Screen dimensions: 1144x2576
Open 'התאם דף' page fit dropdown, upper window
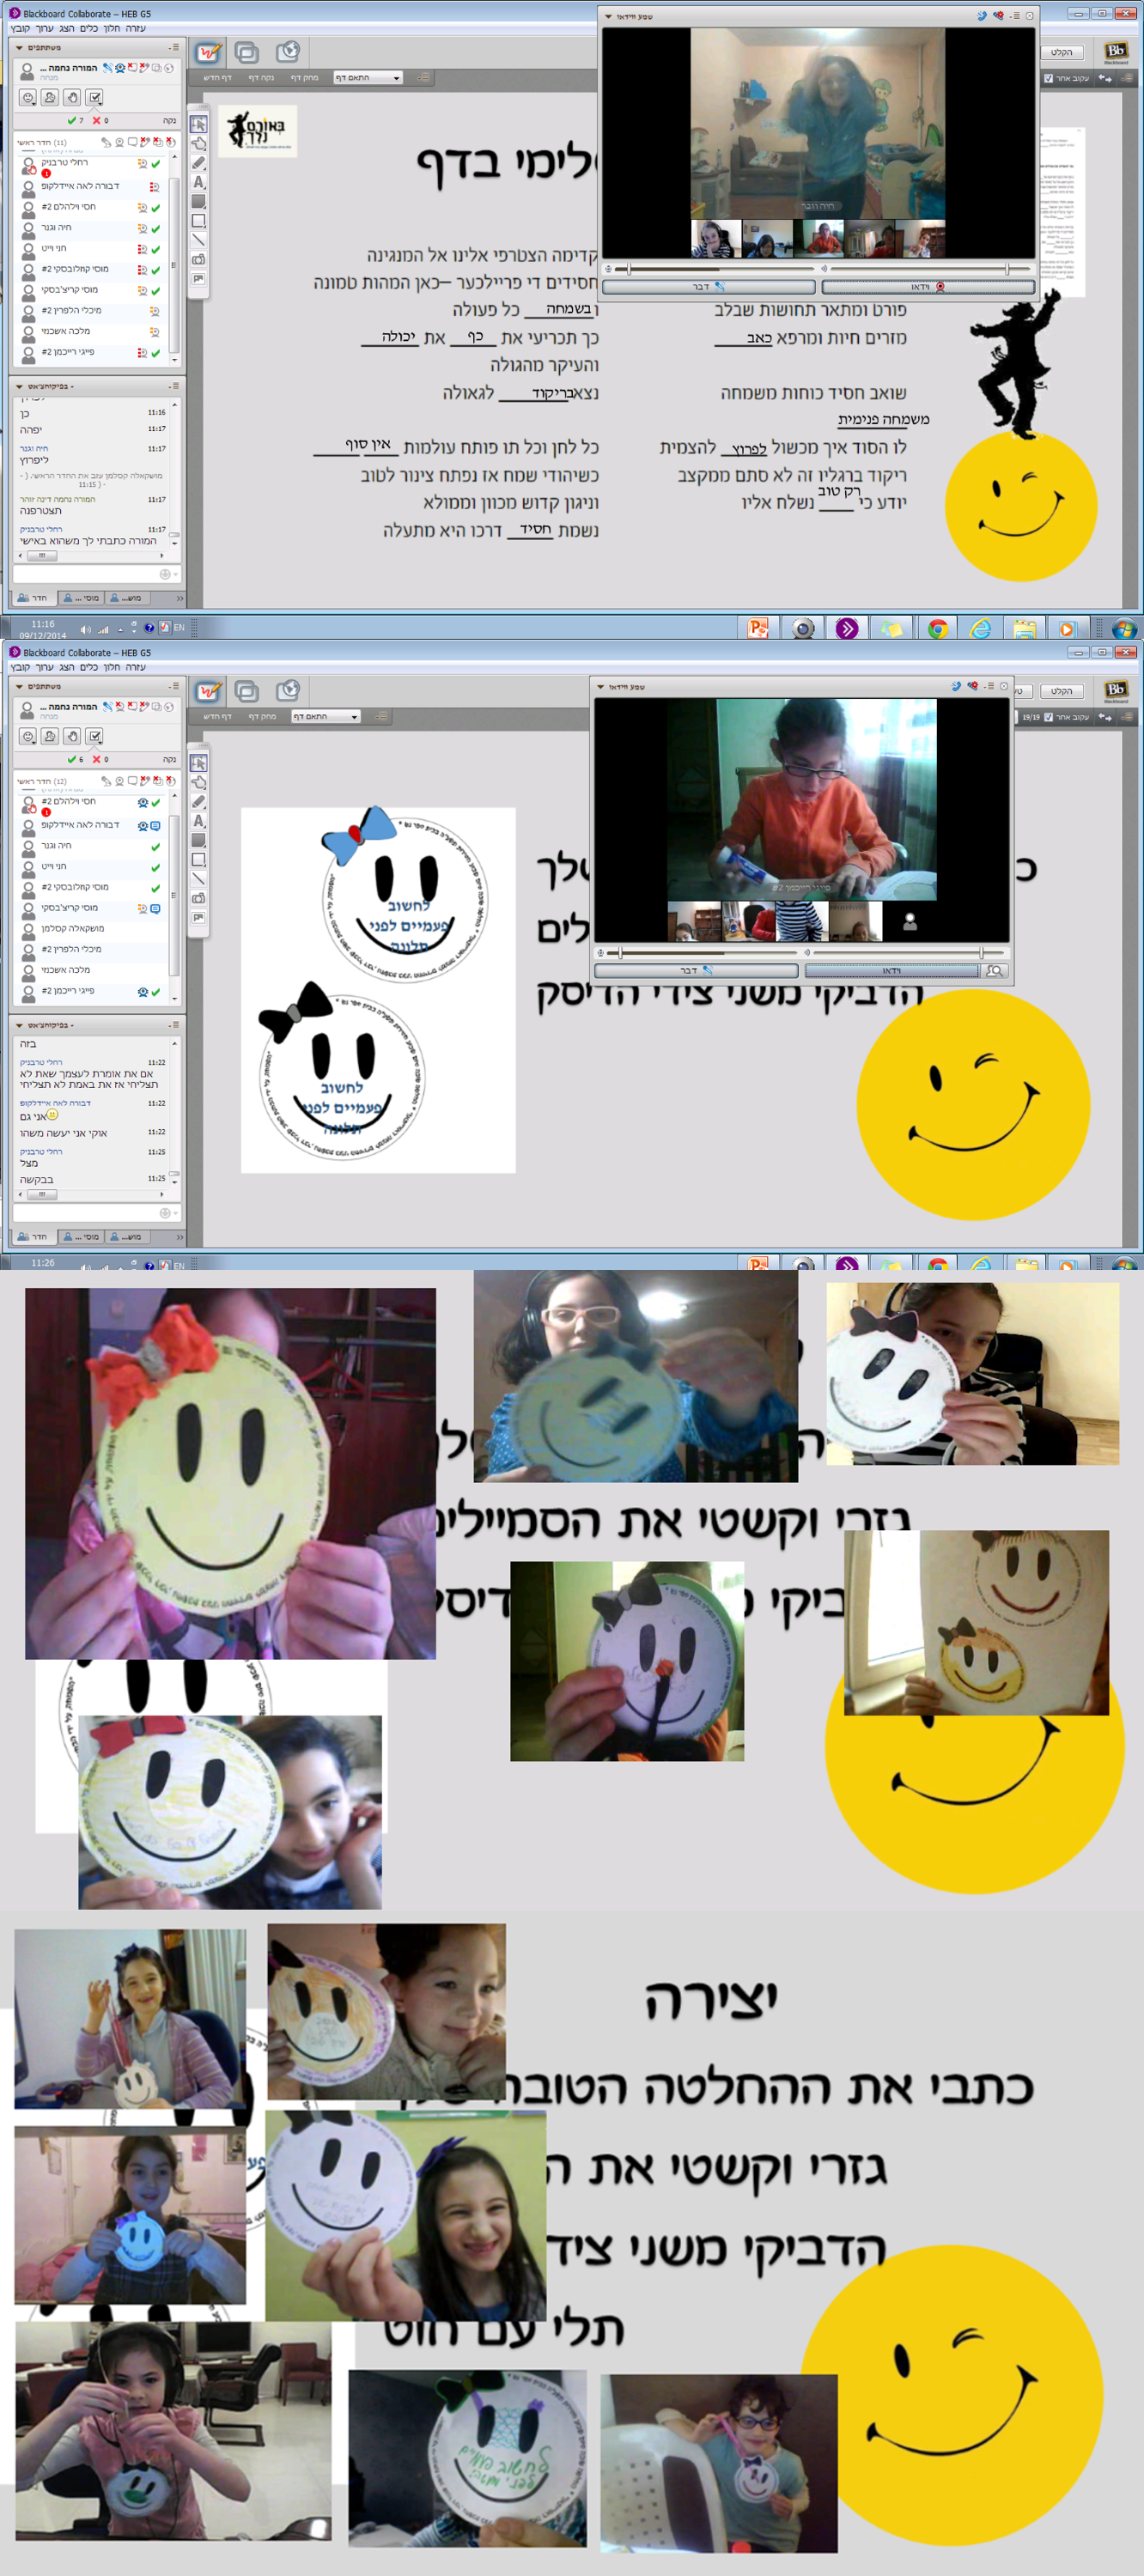367,78
